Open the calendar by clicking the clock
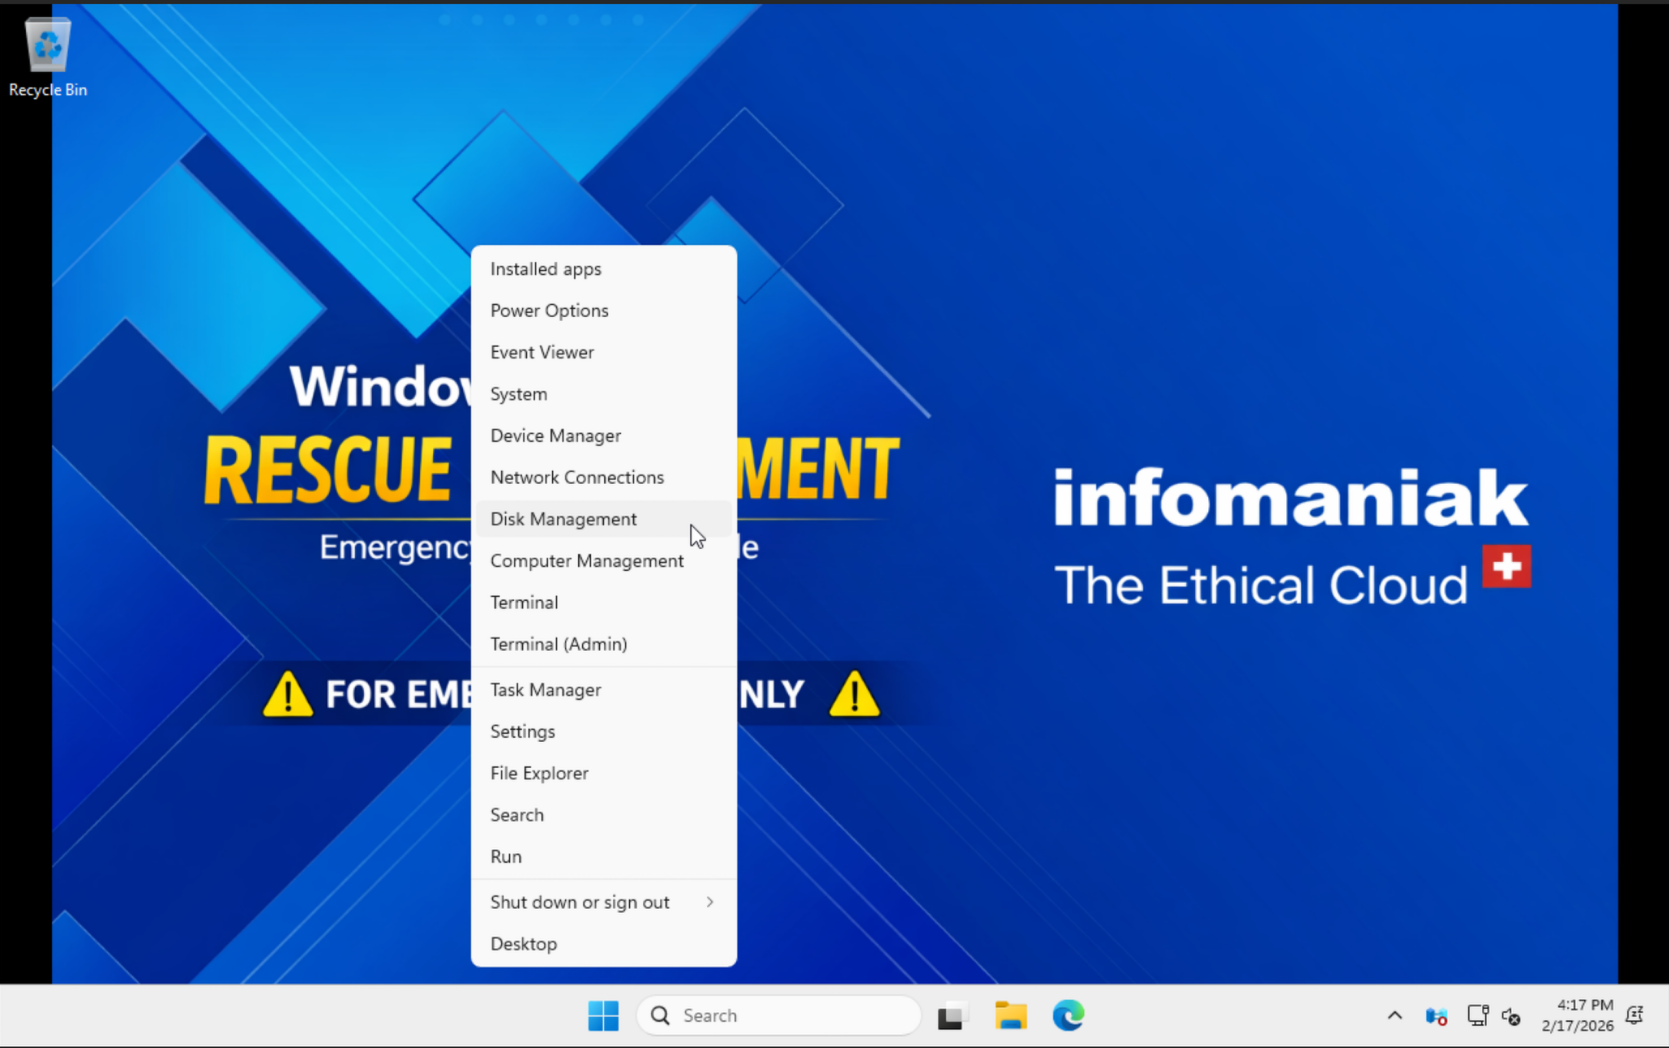1669x1048 pixels. tap(1580, 1015)
